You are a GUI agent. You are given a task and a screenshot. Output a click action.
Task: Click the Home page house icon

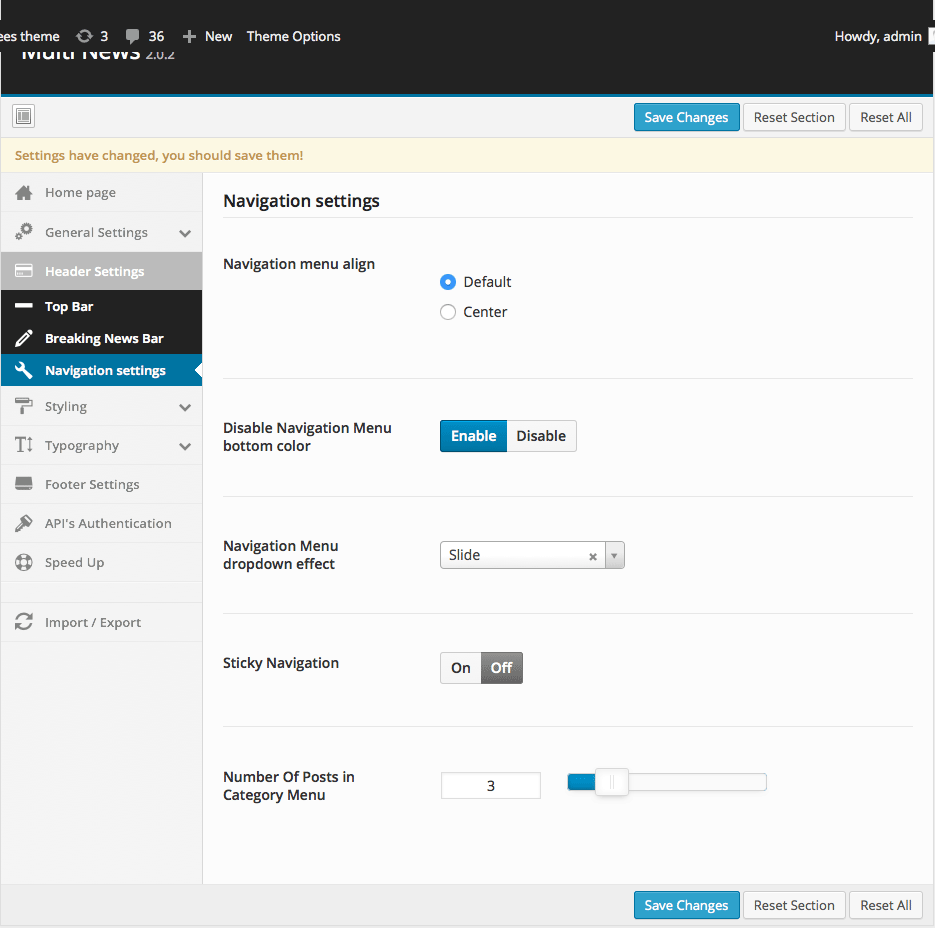[x=24, y=193]
